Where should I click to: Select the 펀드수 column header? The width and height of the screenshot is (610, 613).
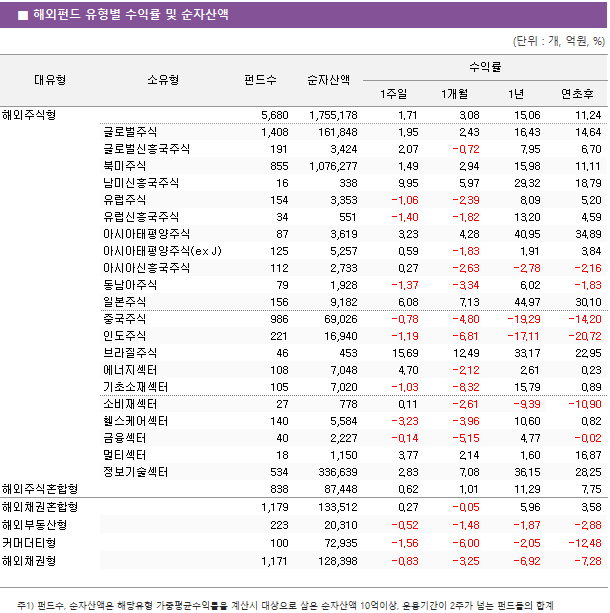click(x=260, y=80)
